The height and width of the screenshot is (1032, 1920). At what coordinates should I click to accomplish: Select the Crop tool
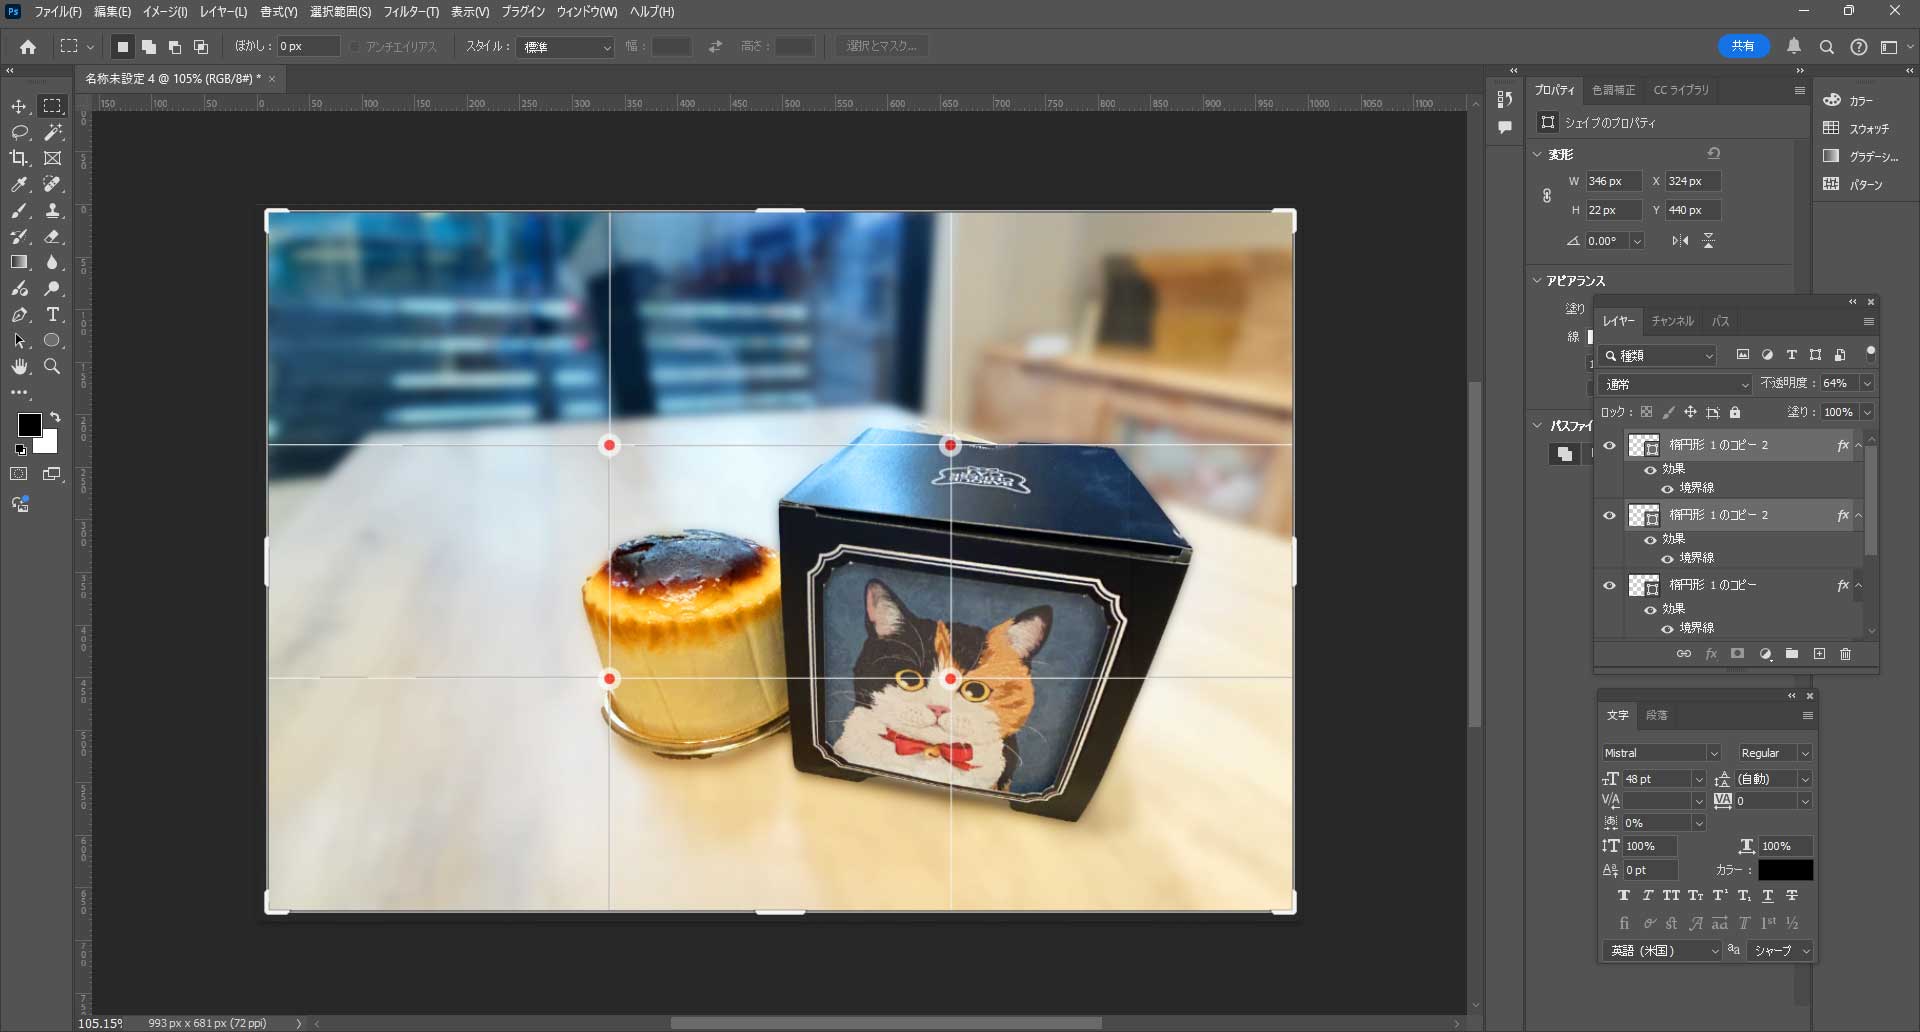(x=19, y=158)
